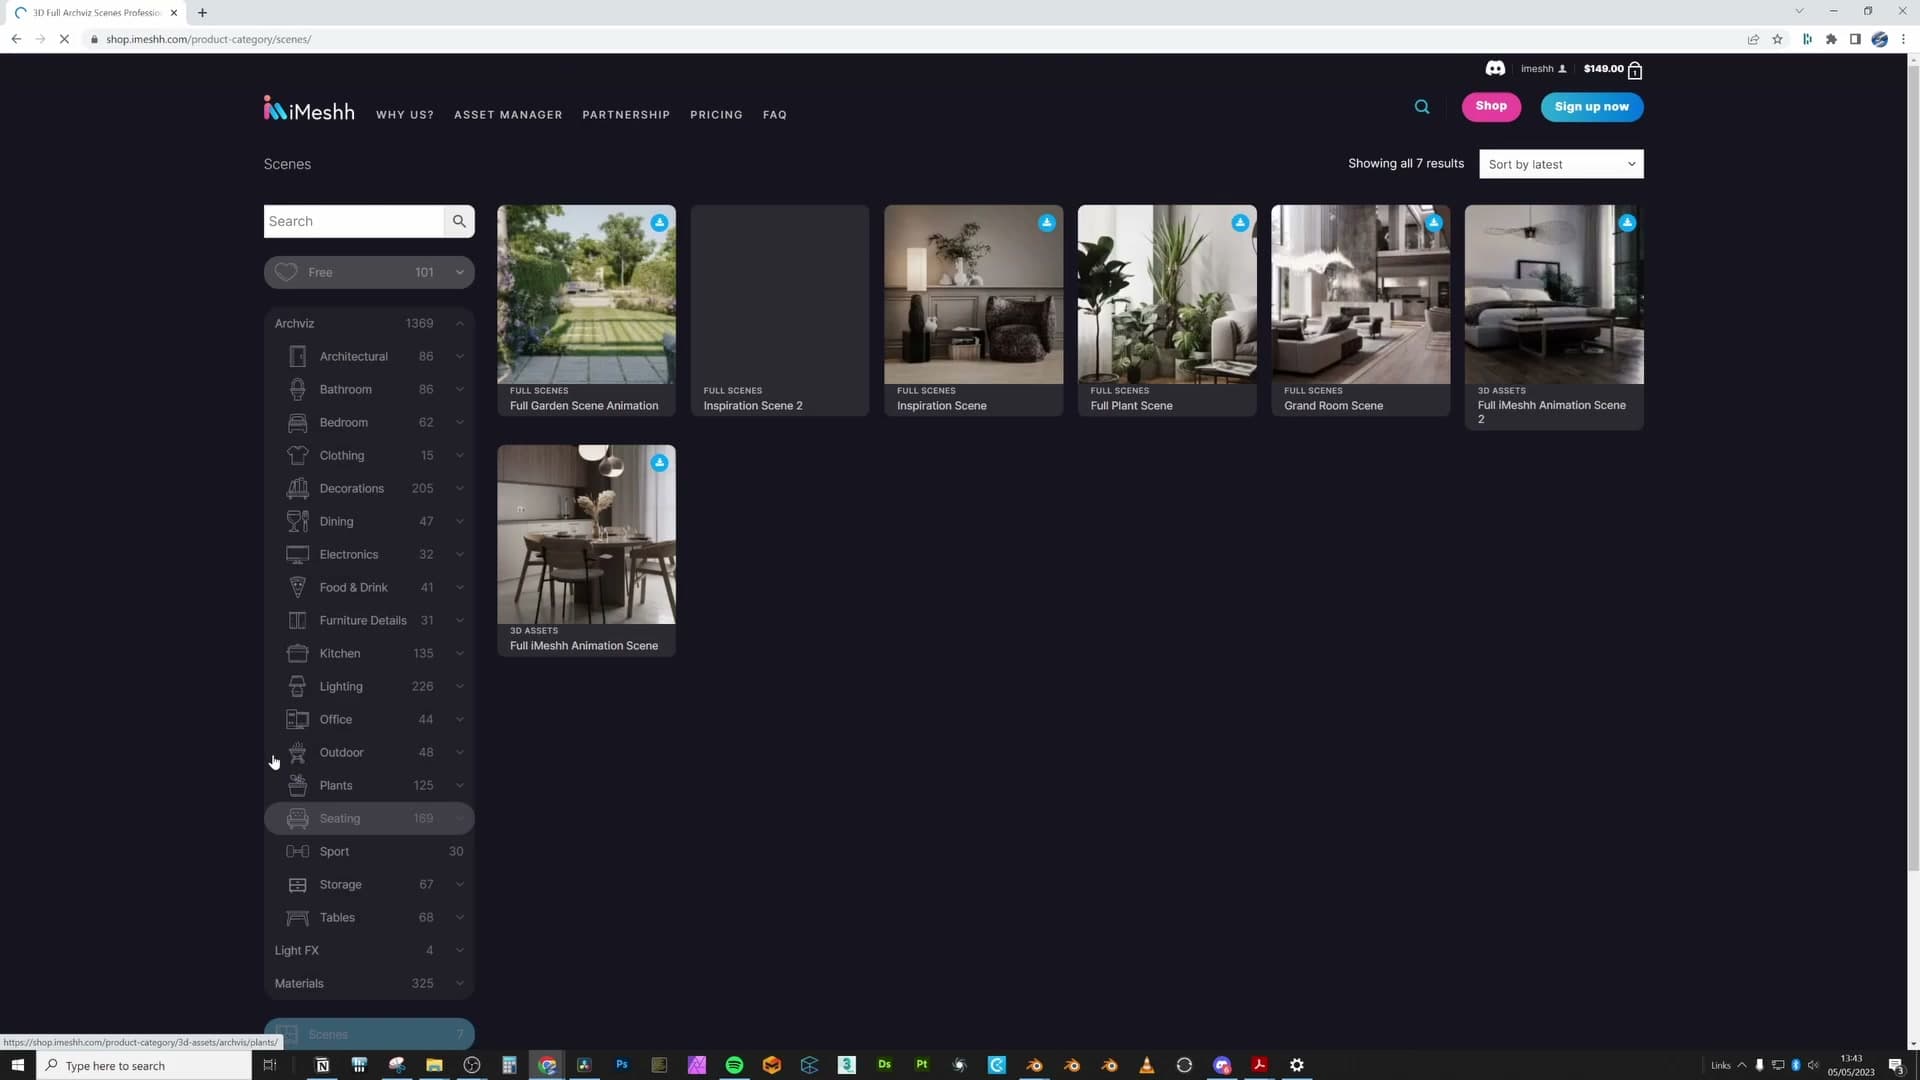Click the Office desk icon

coord(297,719)
